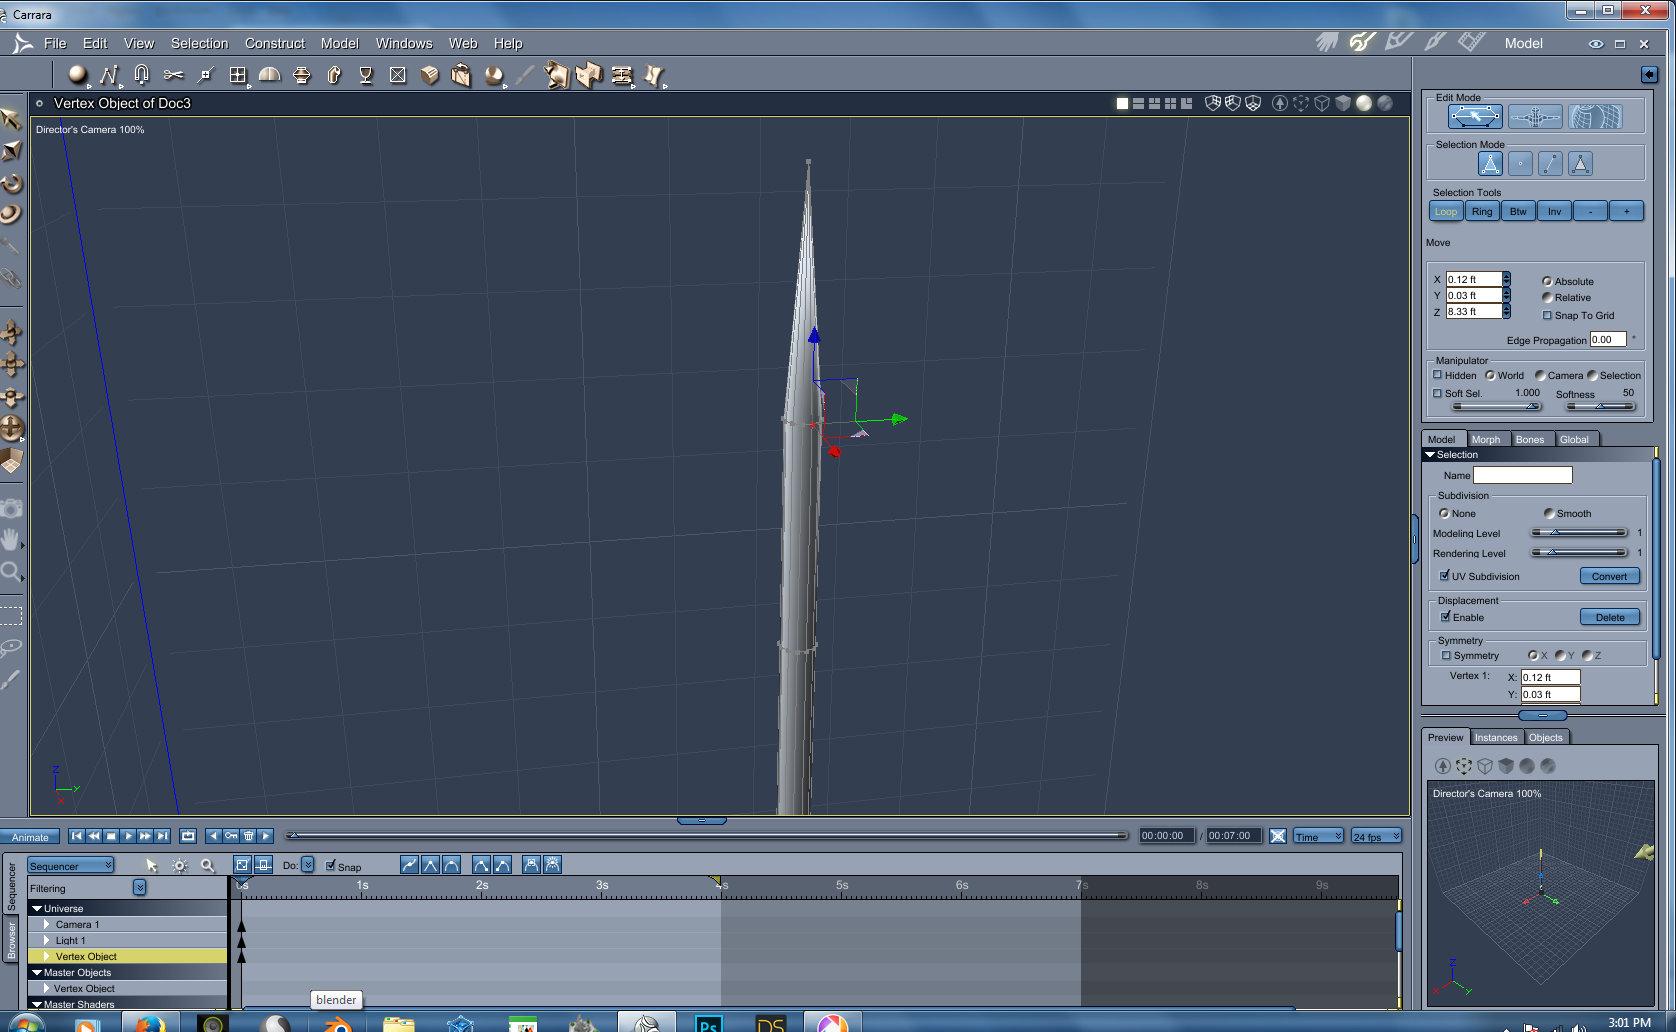Enable Soft Sel. checkbox
The image size is (1676, 1032).
1438,393
